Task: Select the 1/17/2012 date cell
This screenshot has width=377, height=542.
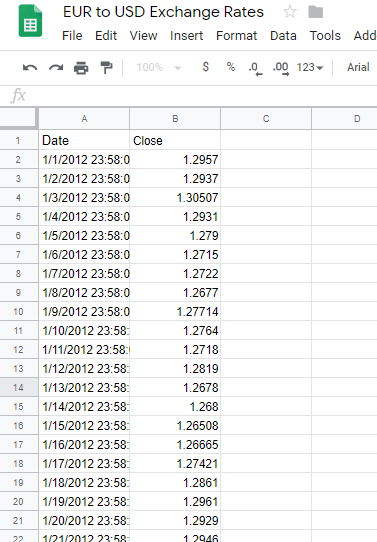Action: click(x=84, y=464)
